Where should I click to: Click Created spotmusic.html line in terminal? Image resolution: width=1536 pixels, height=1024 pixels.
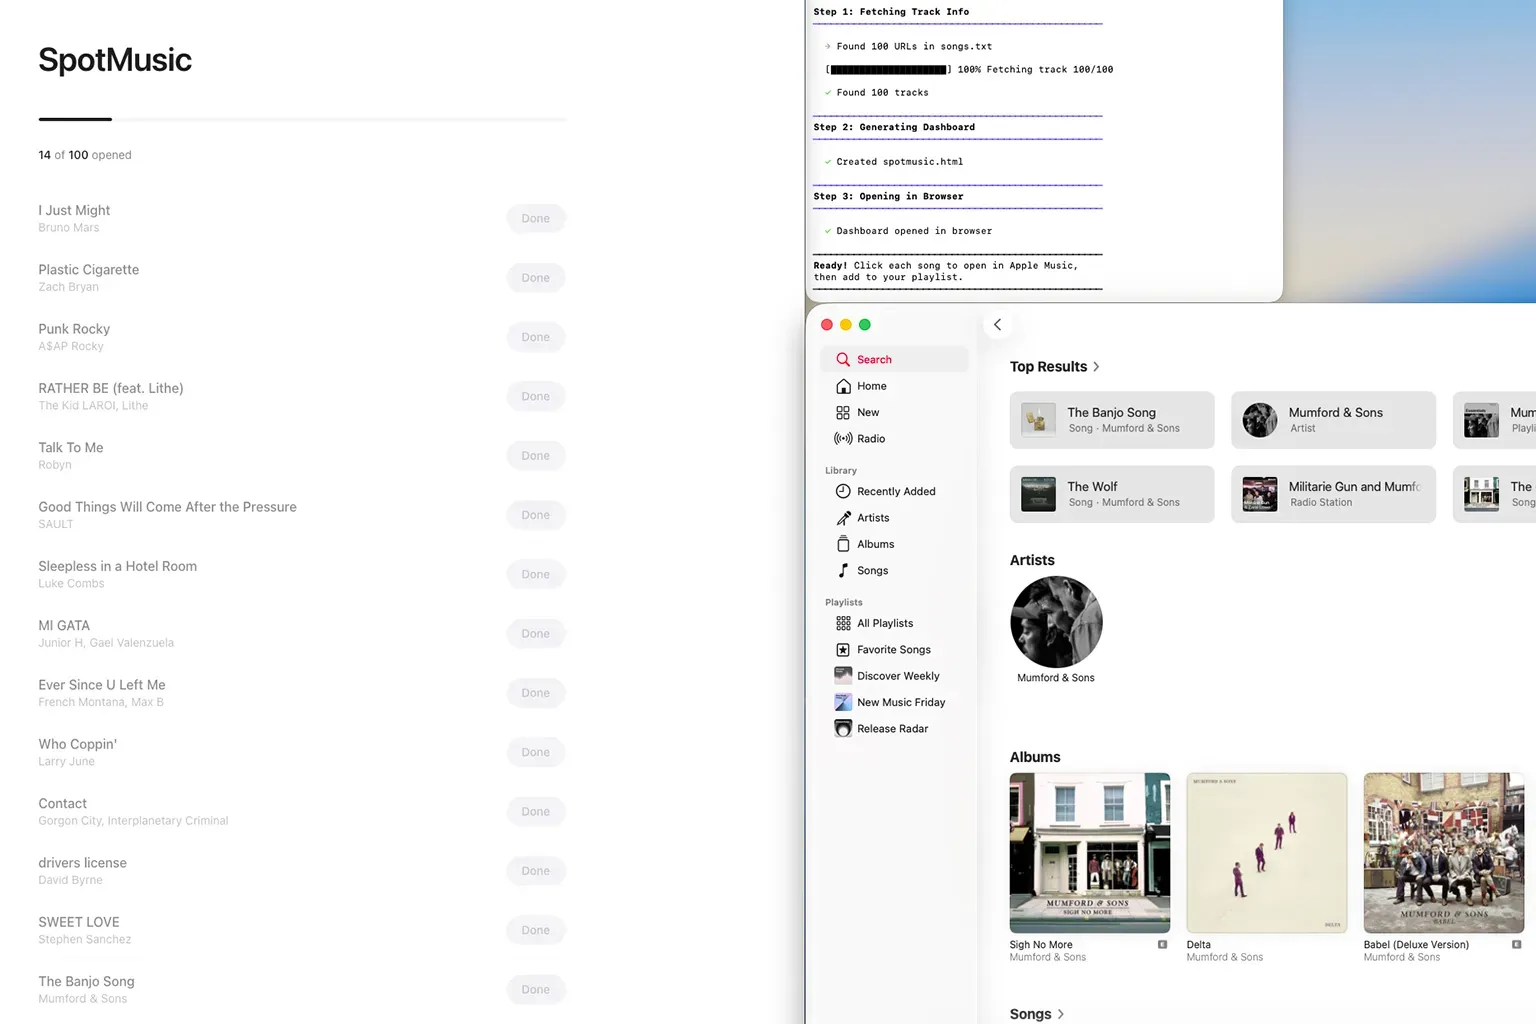pos(899,162)
